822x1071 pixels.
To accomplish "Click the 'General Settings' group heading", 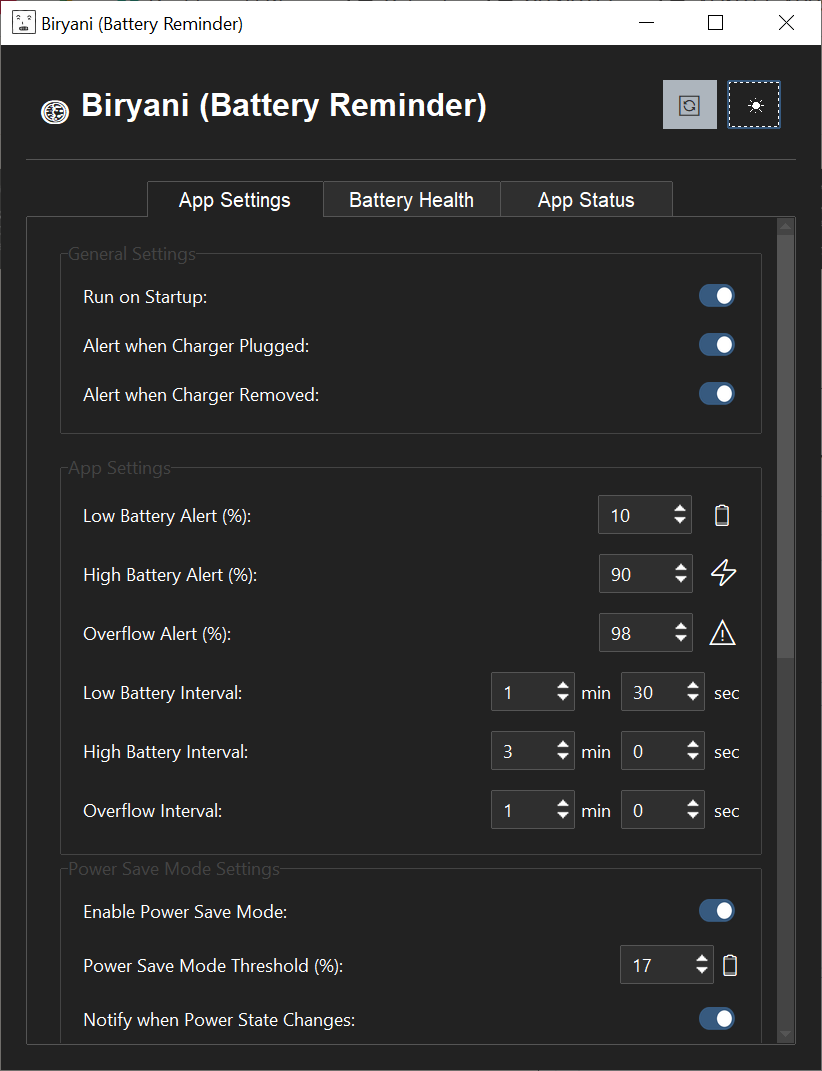I will click(132, 254).
